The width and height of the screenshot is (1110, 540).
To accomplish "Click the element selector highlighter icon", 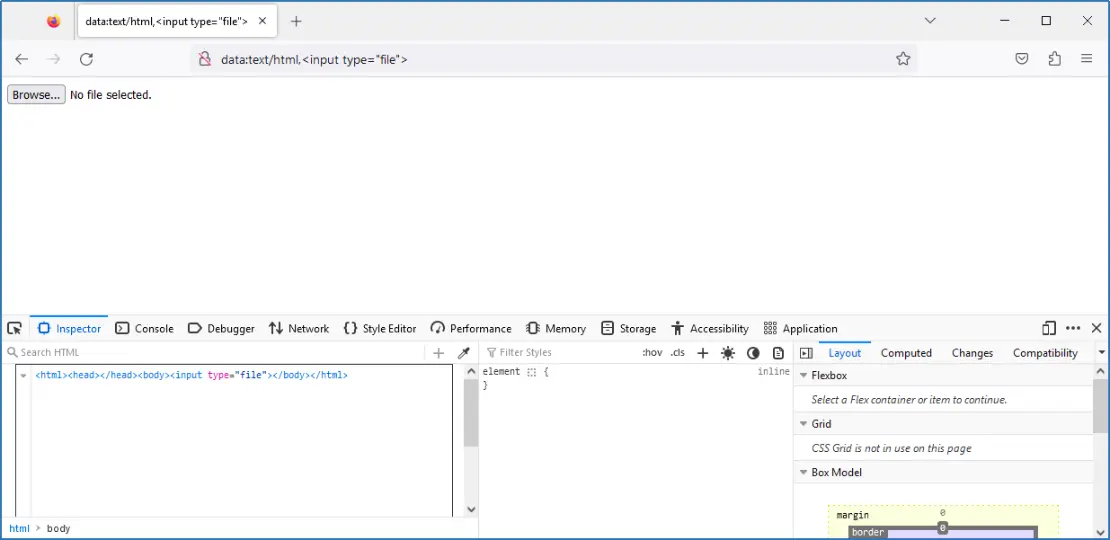I will click(532, 372).
